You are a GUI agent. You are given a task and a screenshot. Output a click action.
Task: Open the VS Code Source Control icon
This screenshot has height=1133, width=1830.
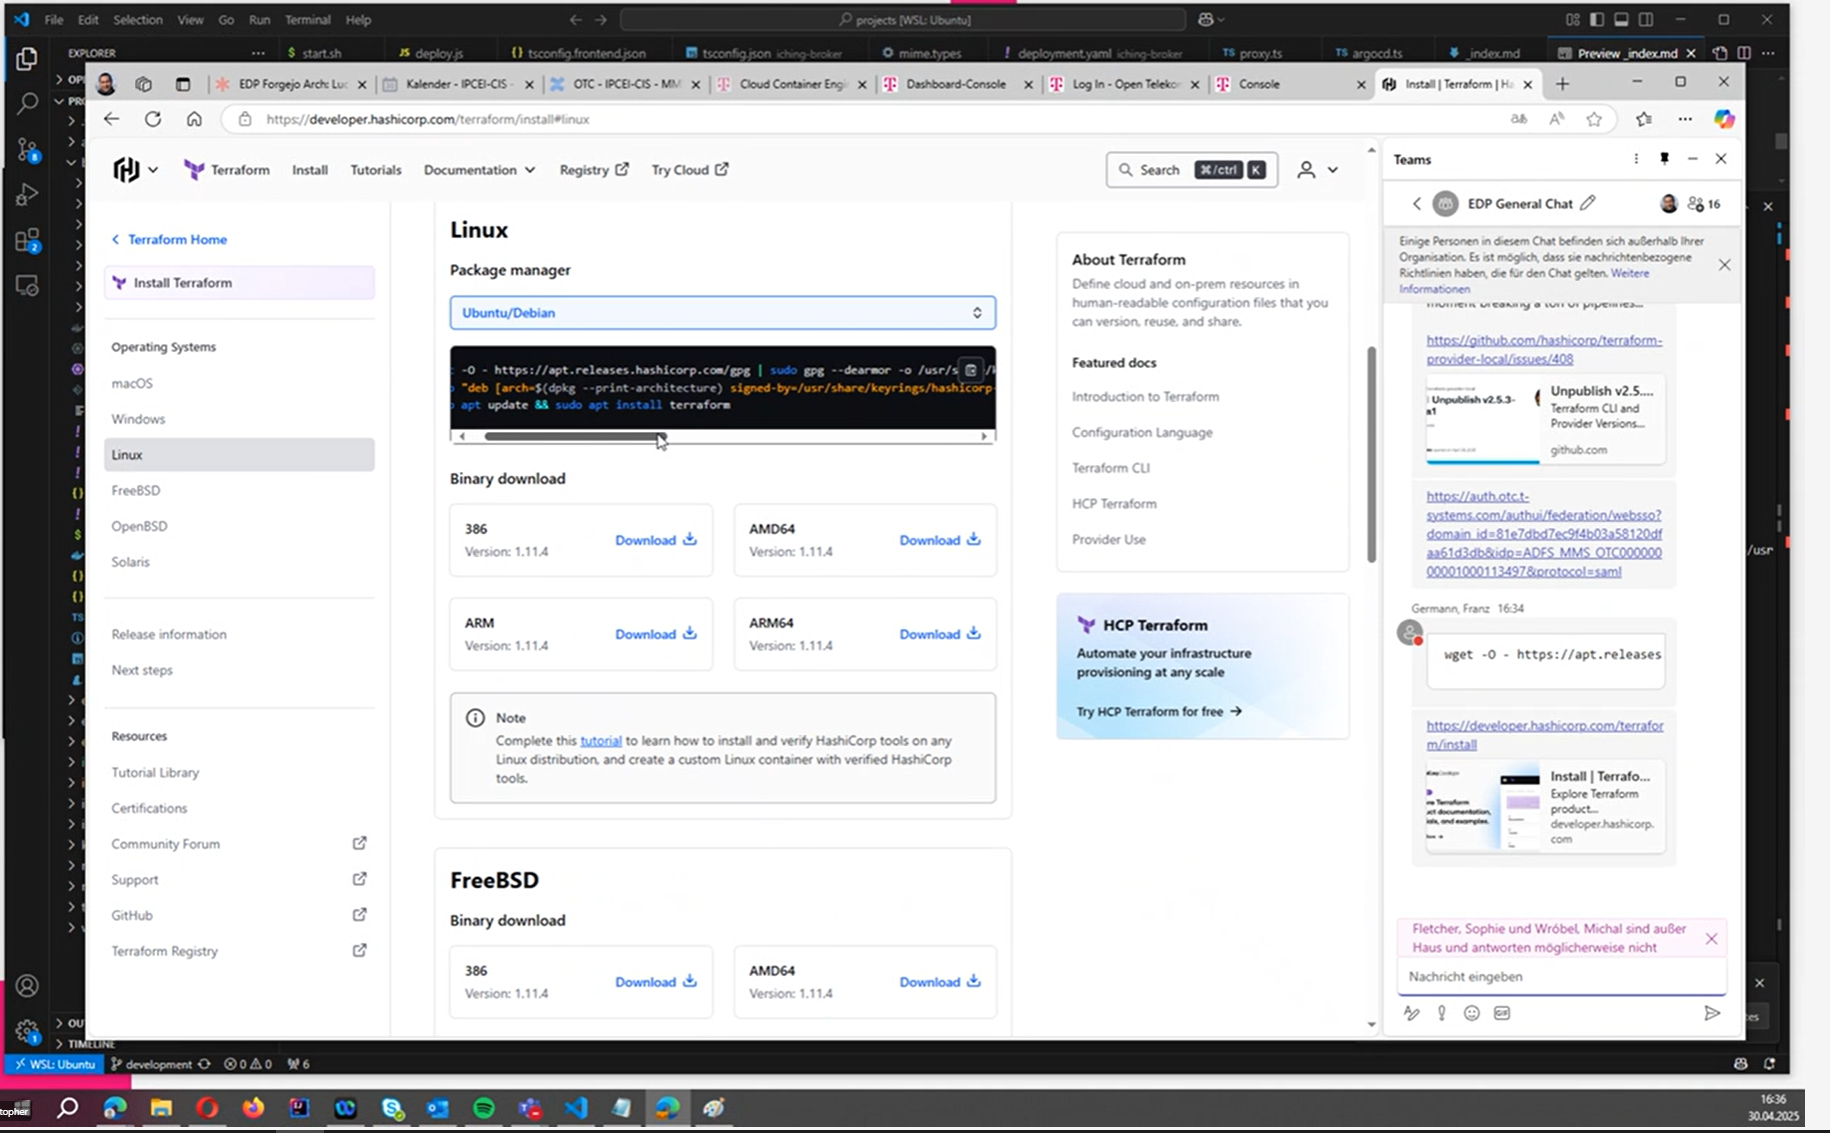tap(27, 150)
